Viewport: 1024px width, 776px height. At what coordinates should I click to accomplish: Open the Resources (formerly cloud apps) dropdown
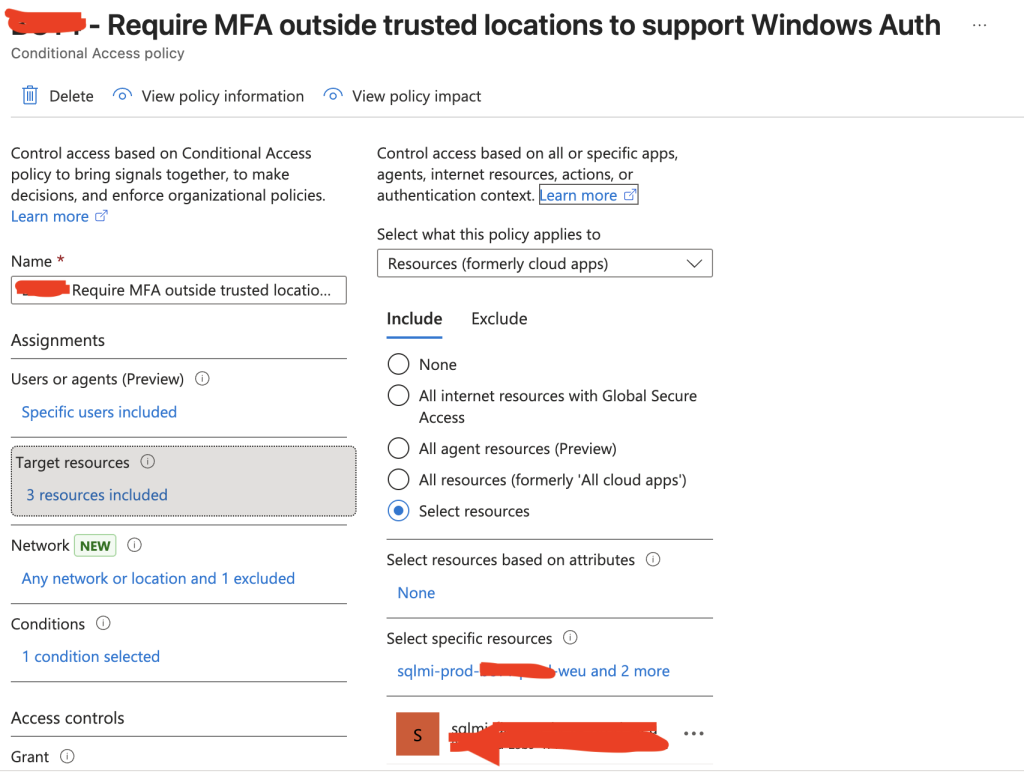tap(544, 264)
